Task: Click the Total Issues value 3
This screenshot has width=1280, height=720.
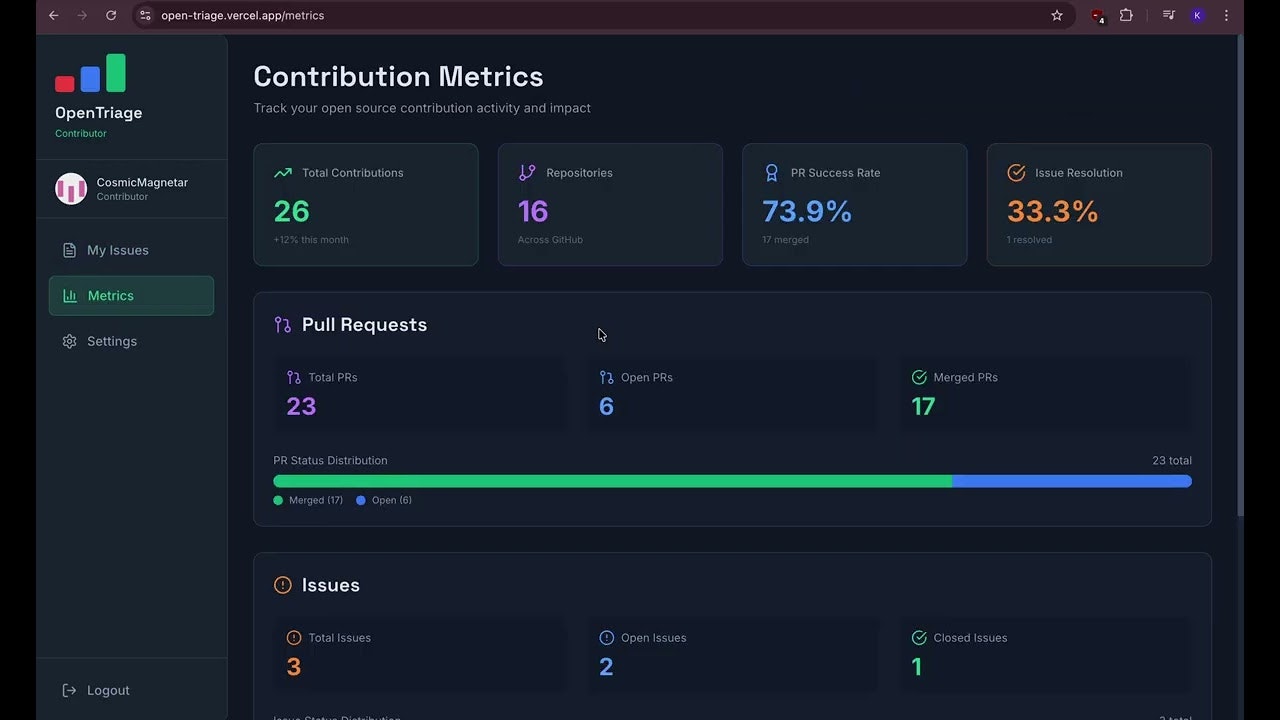Action: [x=294, y=666]
